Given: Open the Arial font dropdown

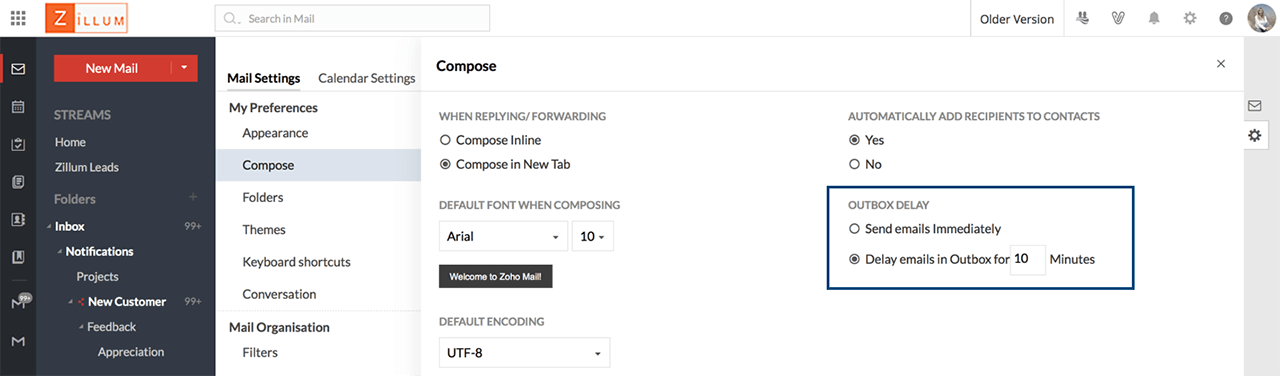Looking at the screenshot, I should coord(503,237).
